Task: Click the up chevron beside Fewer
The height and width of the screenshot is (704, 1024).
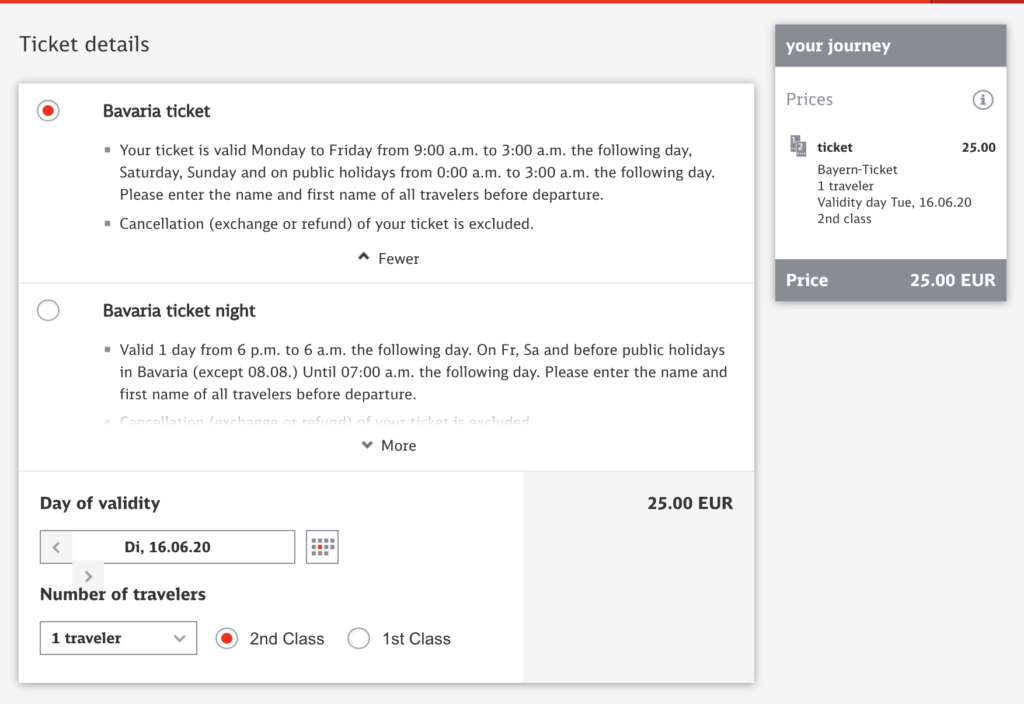Action: (x=364, y=258)
